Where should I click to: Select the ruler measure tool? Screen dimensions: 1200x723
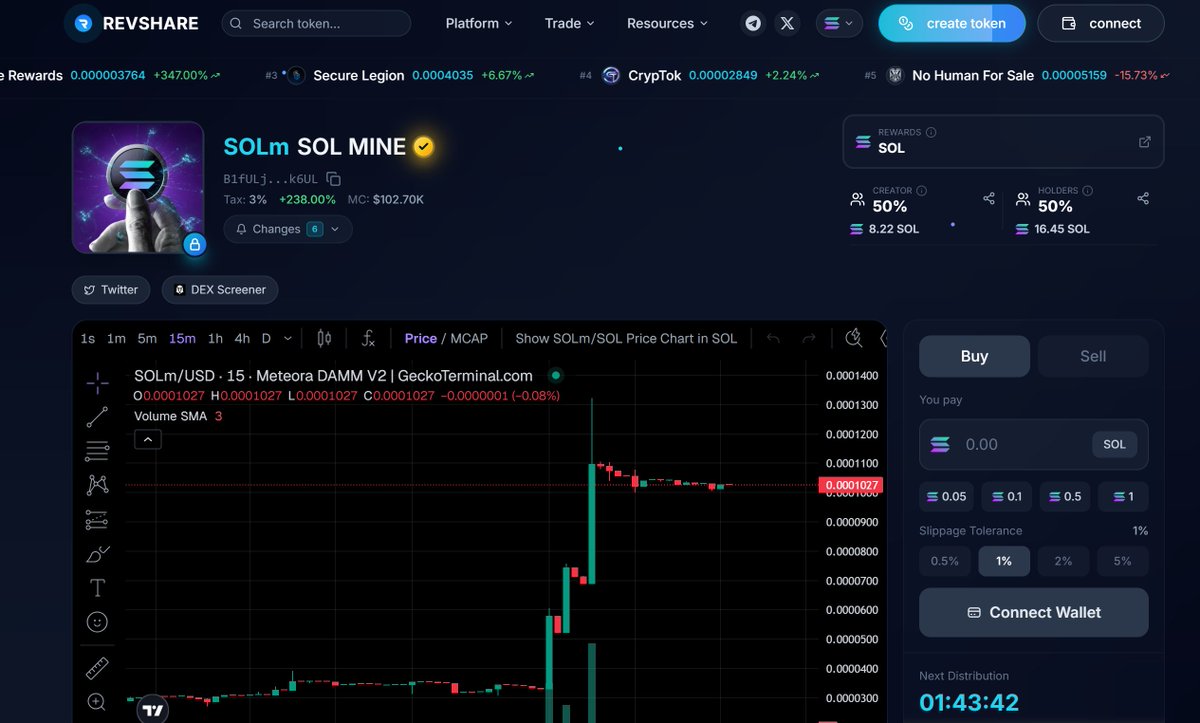[97, 668]
